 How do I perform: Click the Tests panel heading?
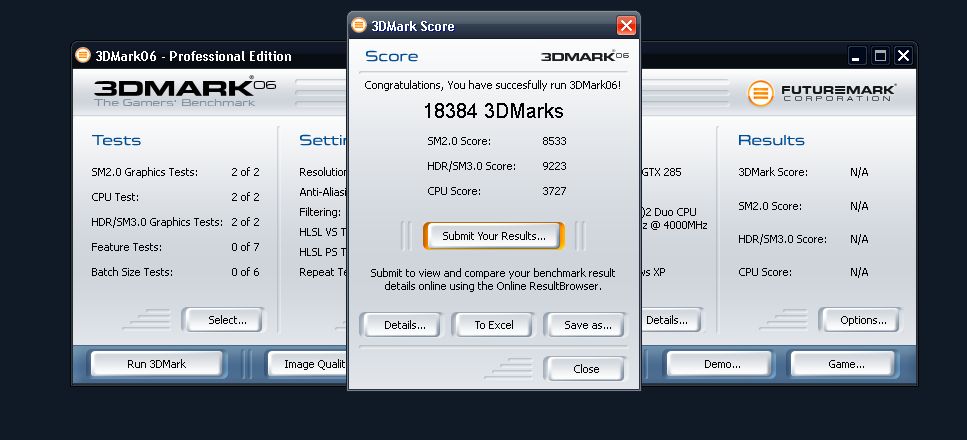116,140
